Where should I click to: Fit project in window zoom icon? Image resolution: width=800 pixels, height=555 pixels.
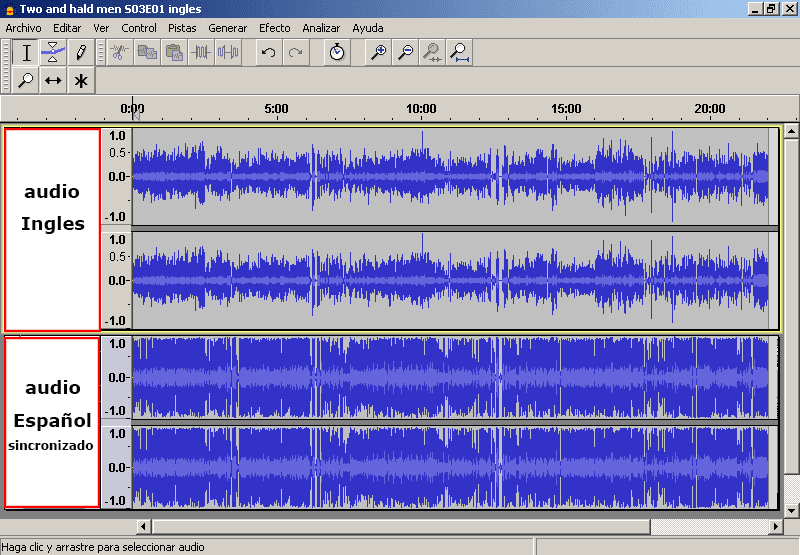tap(459, 53)
